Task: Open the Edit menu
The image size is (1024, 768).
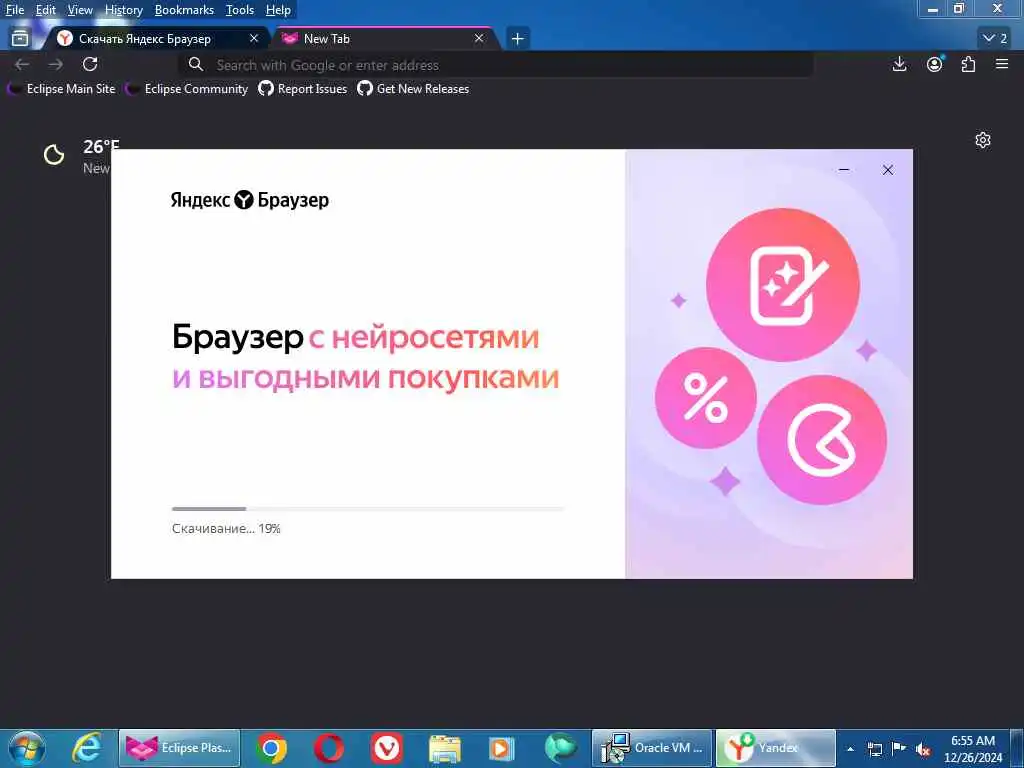Action: point(46,10)
